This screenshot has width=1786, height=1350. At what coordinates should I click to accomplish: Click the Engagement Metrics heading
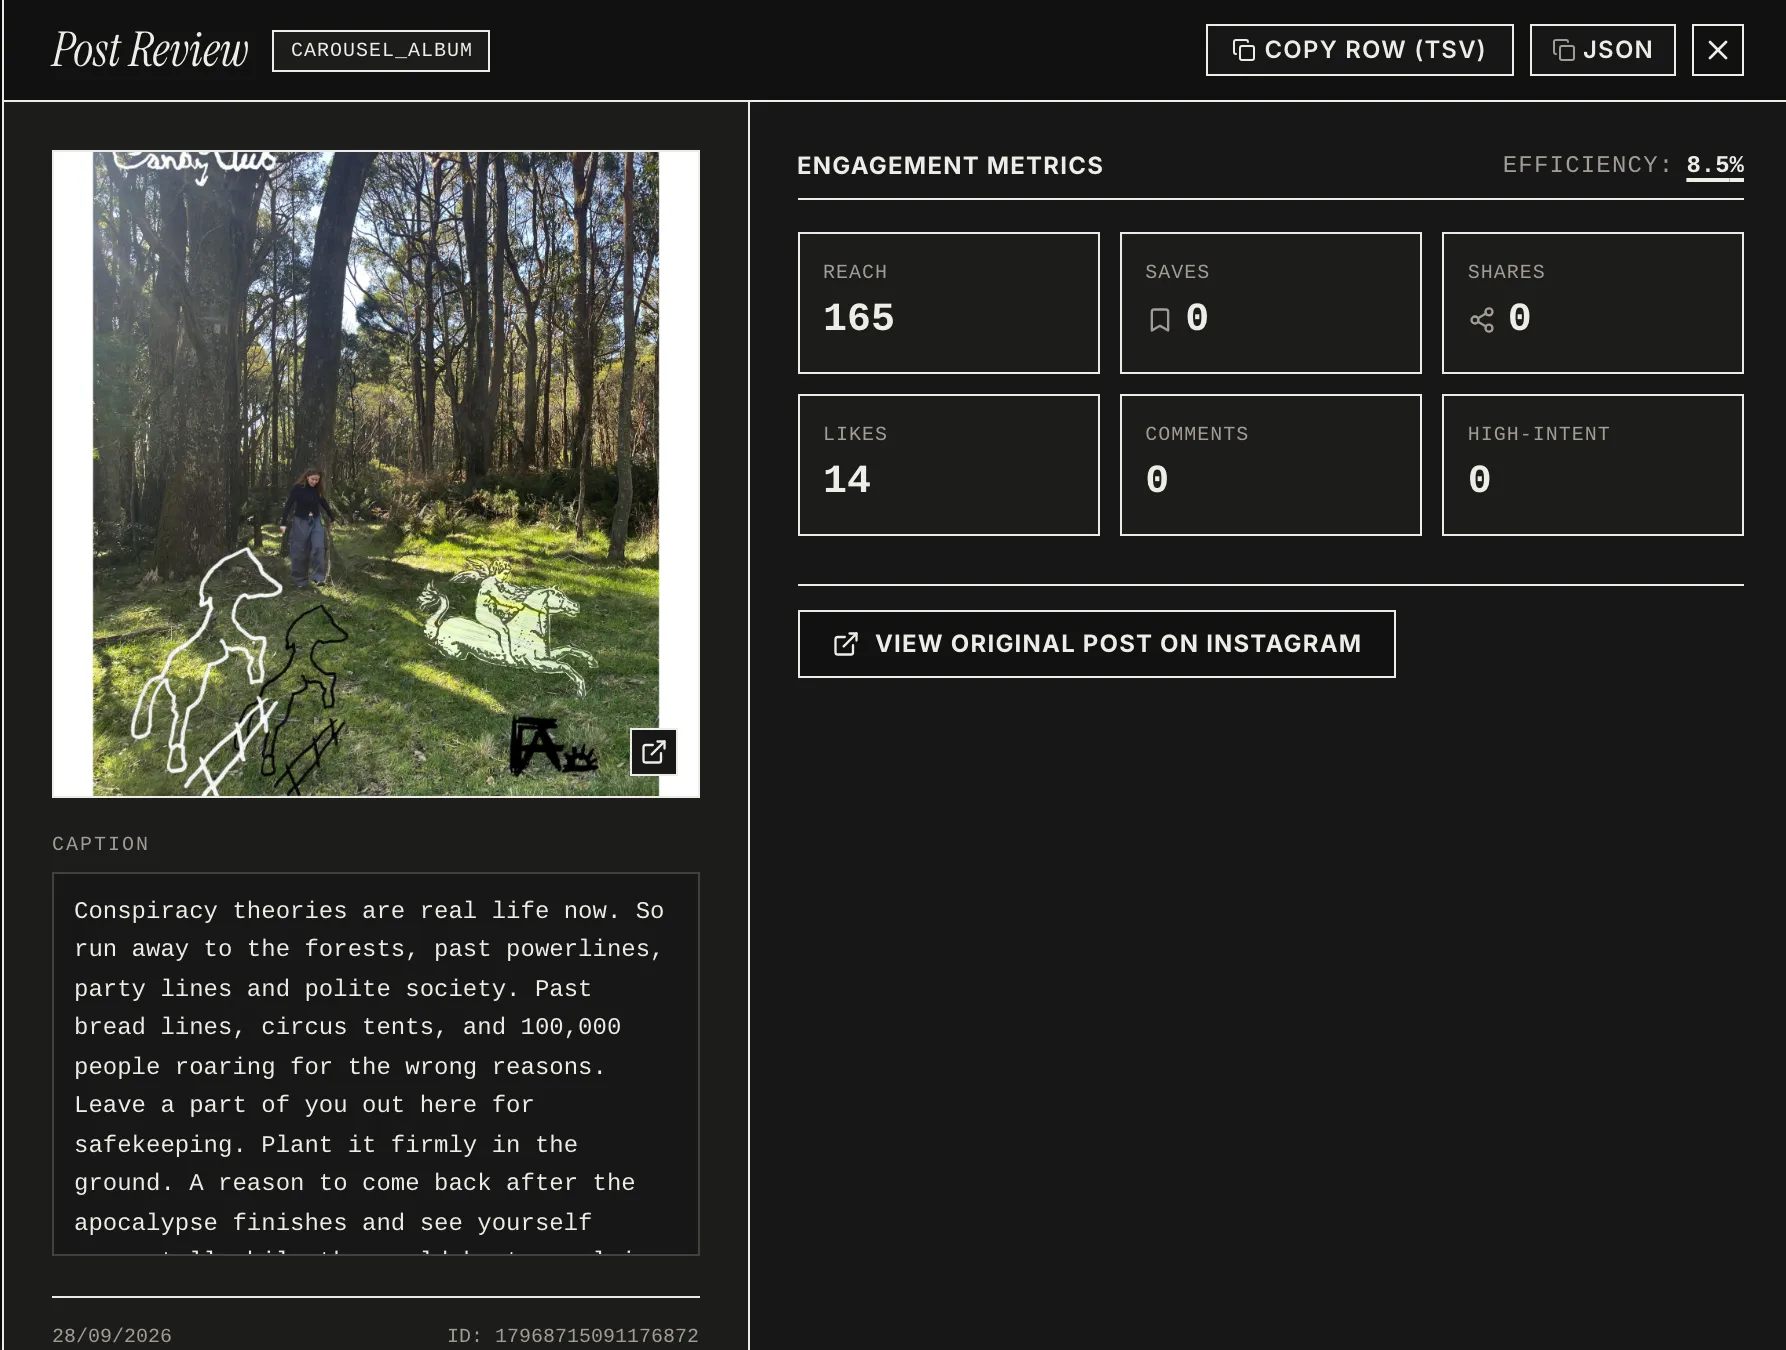(x=949, y=166)
